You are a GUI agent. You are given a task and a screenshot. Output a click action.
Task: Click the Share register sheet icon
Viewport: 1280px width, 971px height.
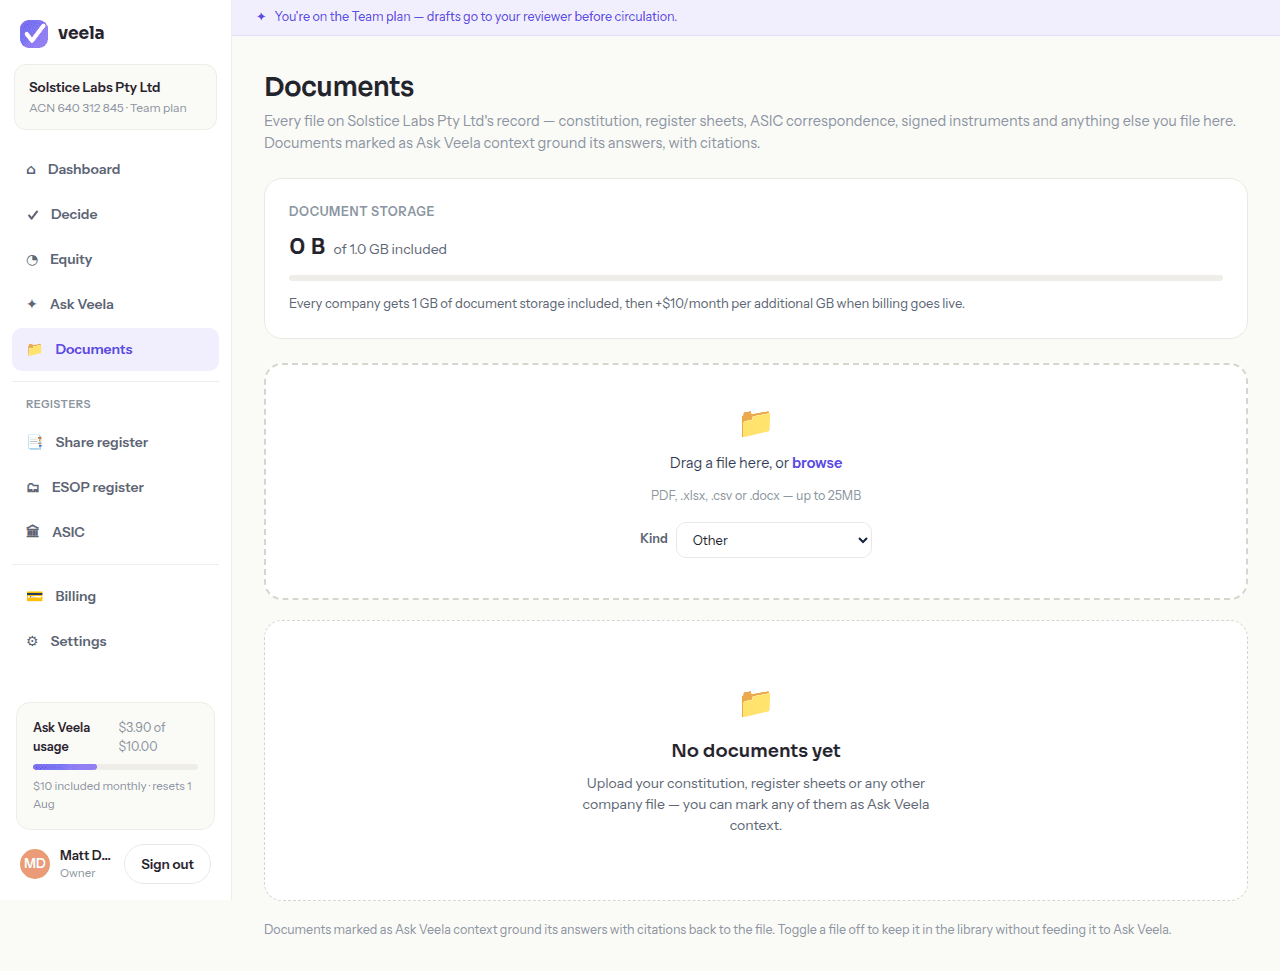pyautogui.click(x=35, y=442)
